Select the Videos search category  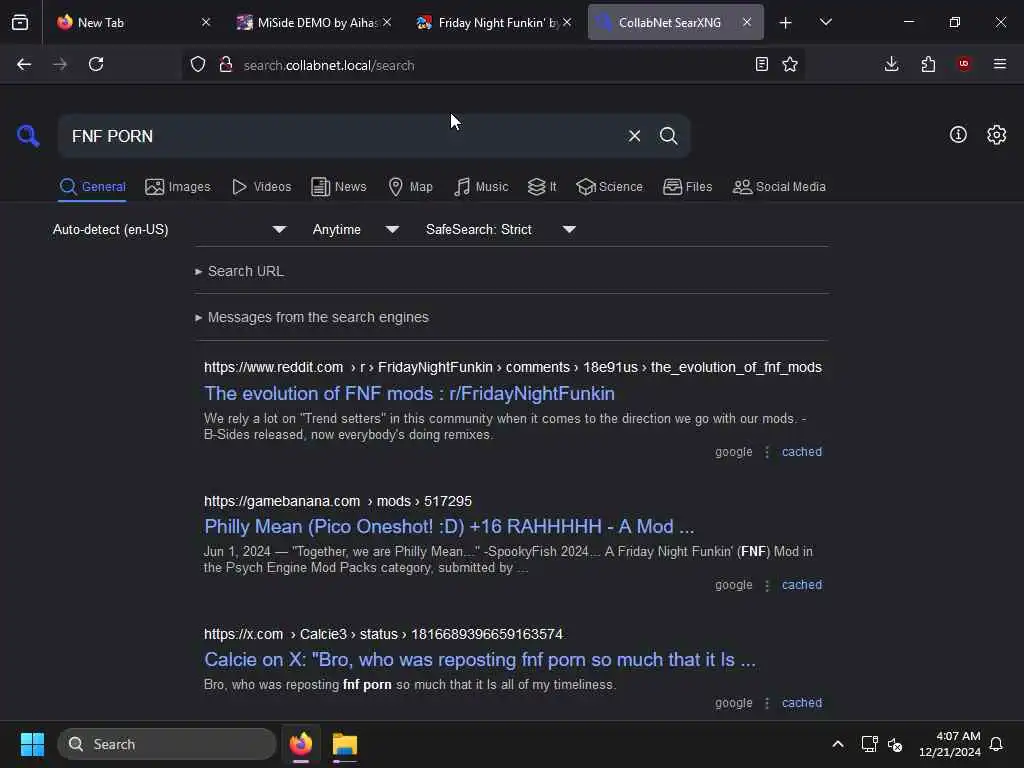pos(261,187)
